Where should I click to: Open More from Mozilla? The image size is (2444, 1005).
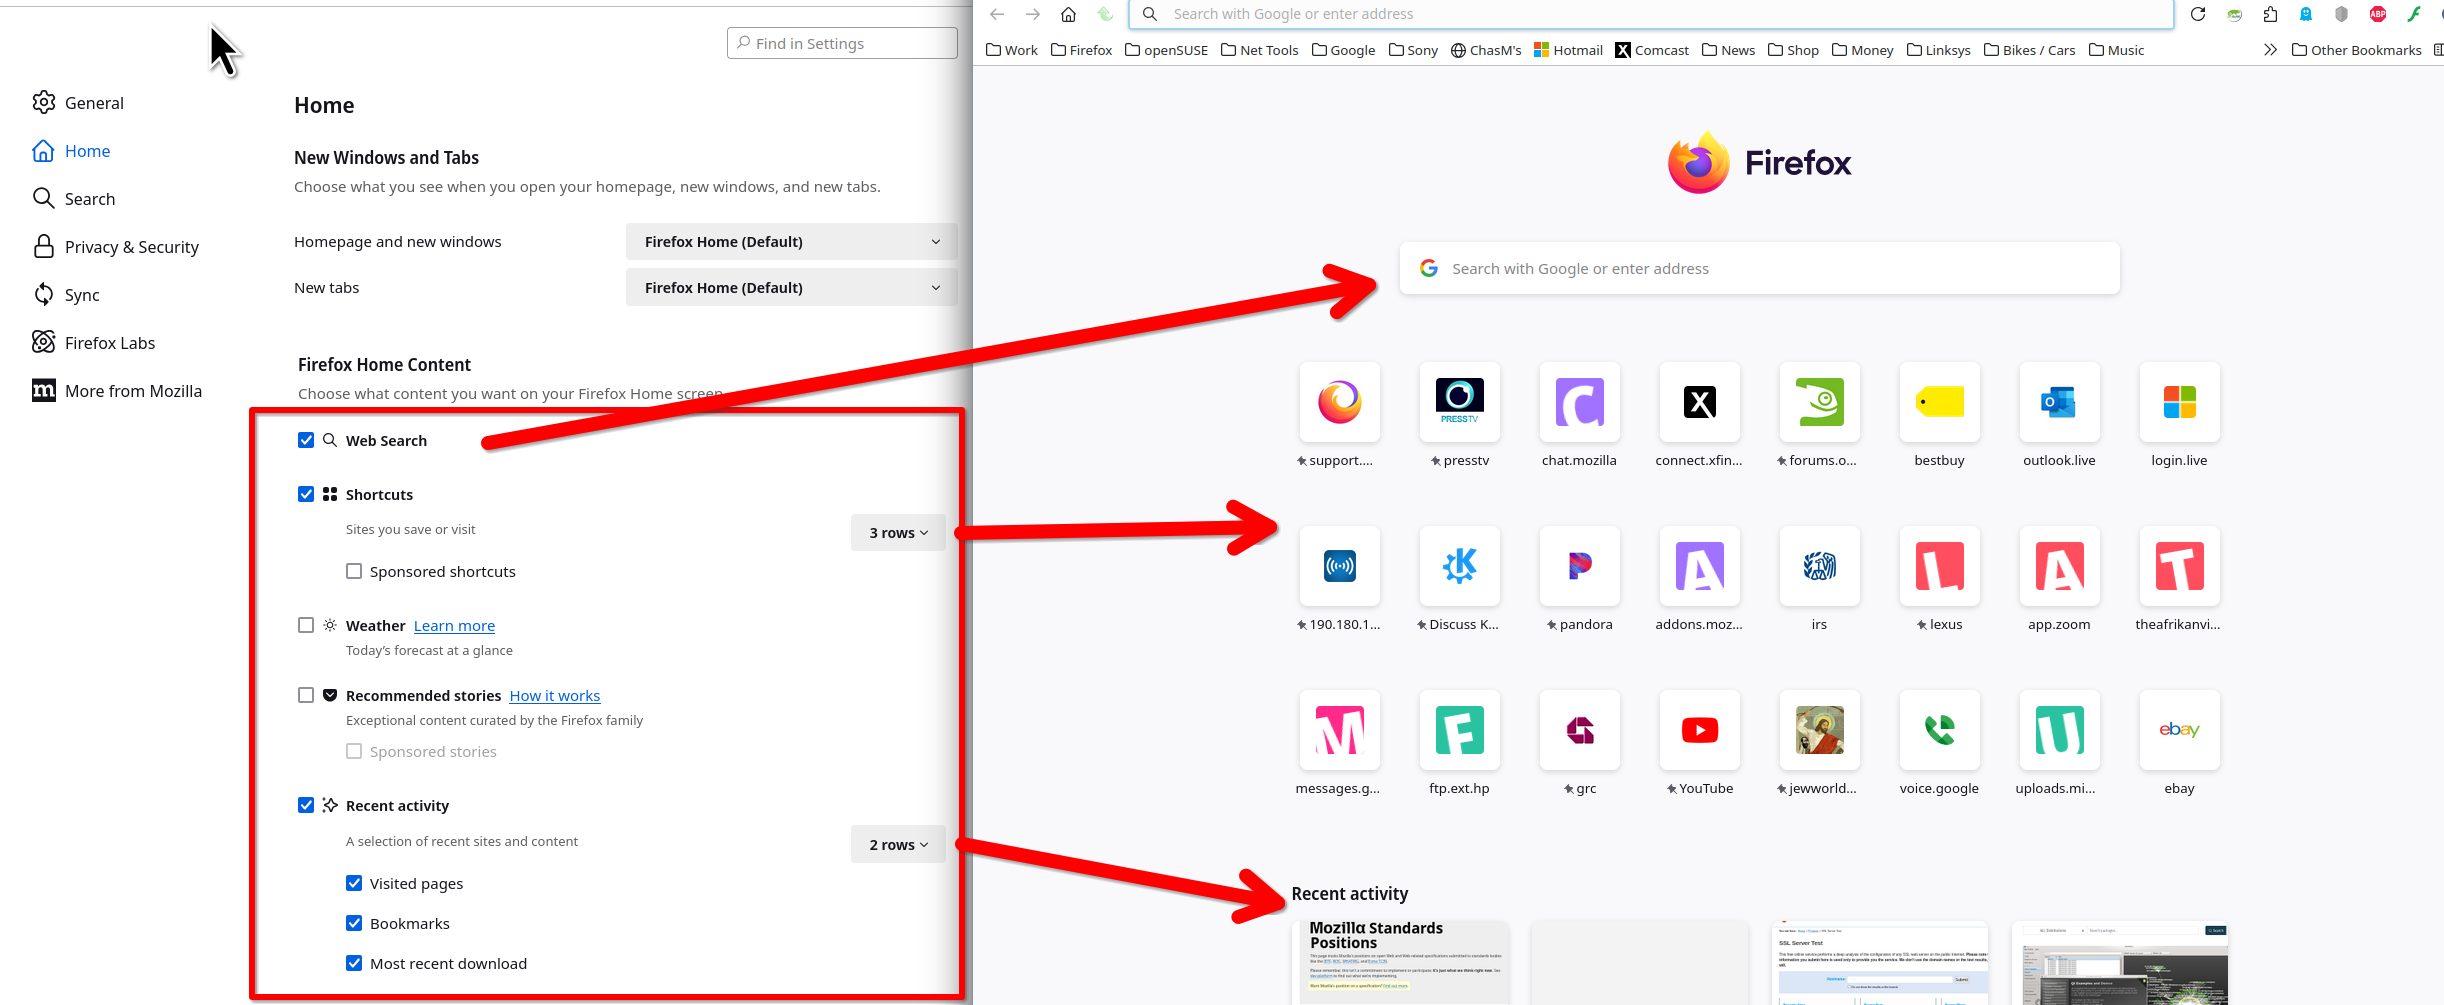117,391
